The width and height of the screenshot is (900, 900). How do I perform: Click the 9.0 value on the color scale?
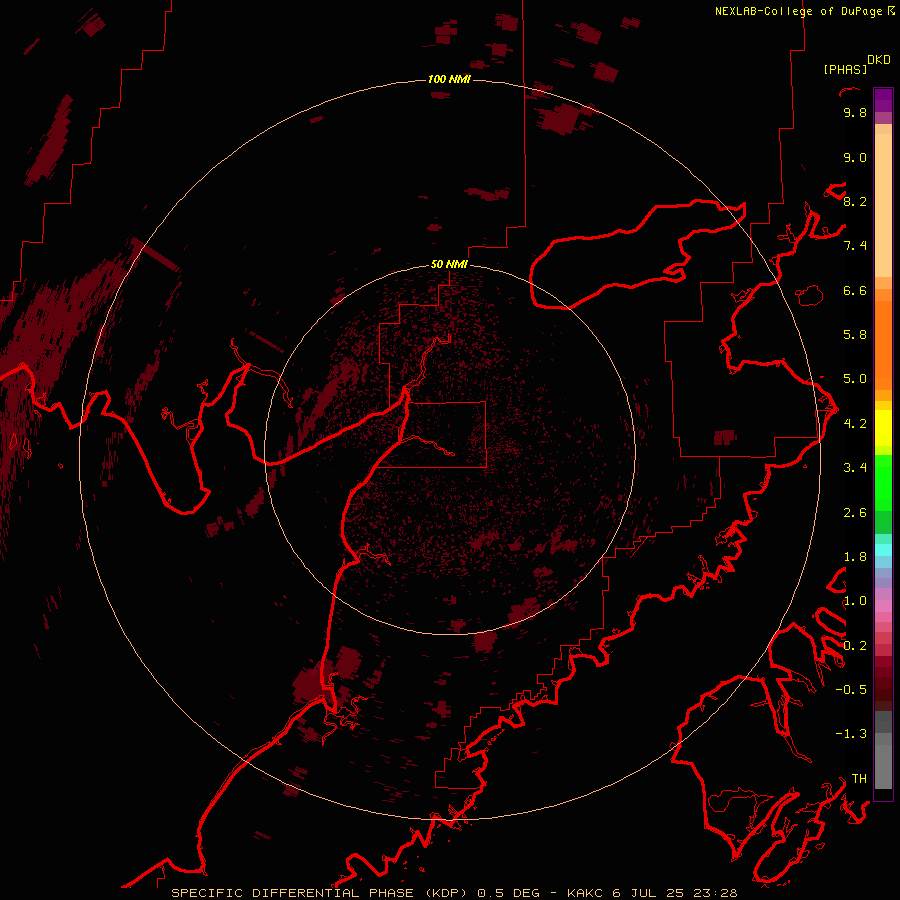[855, 157]
